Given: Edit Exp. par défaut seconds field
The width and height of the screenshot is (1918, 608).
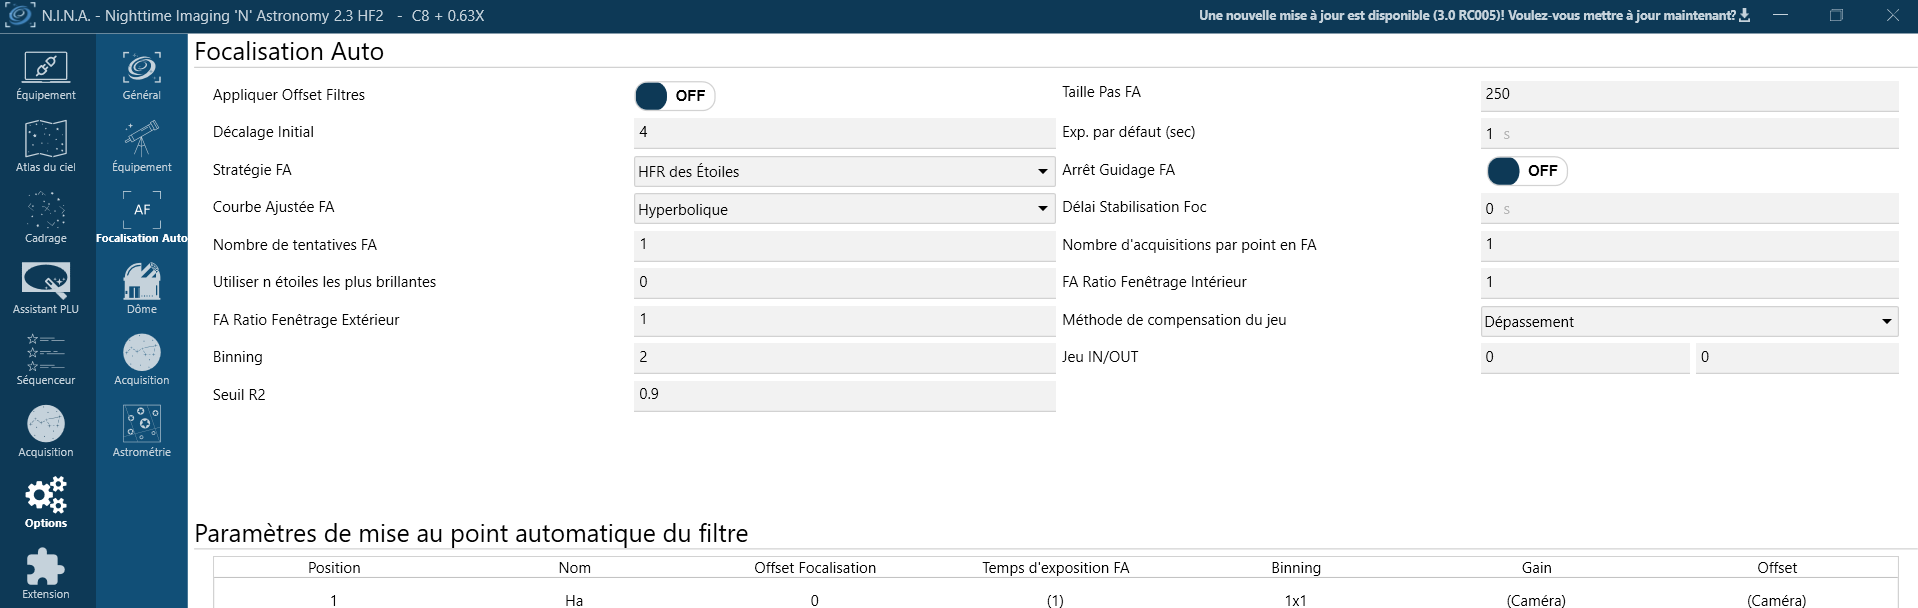Looking at the screenshot, I should point(1689,133).
